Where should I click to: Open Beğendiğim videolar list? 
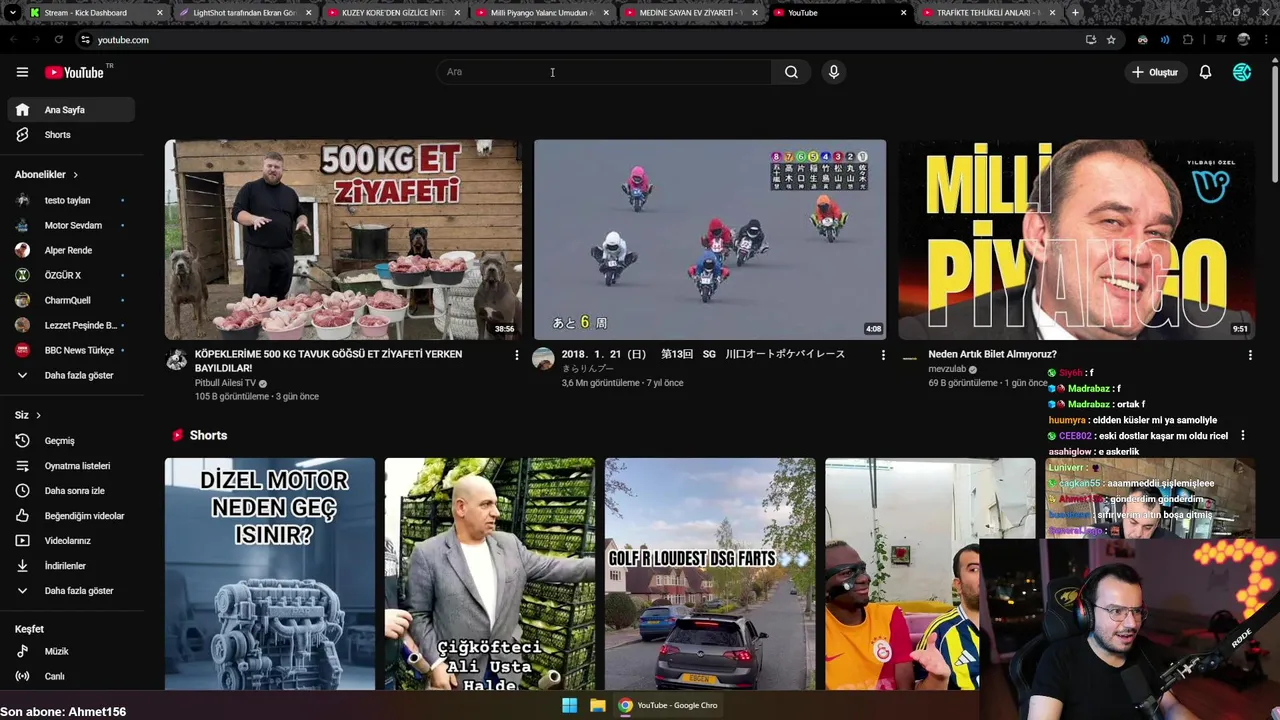[71, 516]
